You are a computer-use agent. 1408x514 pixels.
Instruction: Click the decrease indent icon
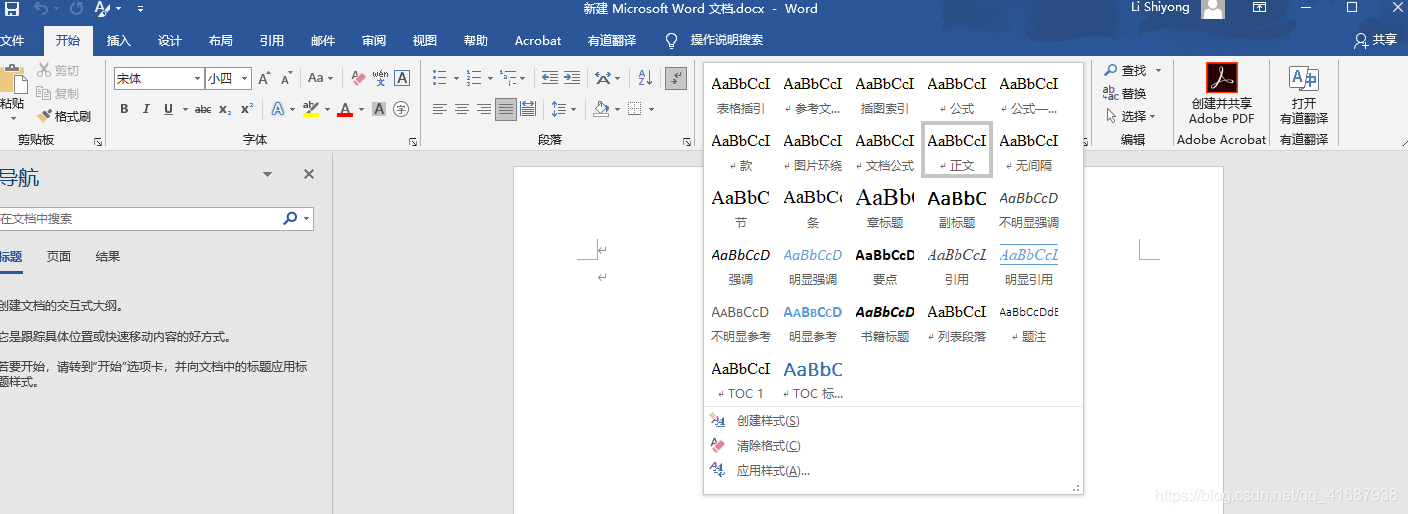[x=550, y=78]
